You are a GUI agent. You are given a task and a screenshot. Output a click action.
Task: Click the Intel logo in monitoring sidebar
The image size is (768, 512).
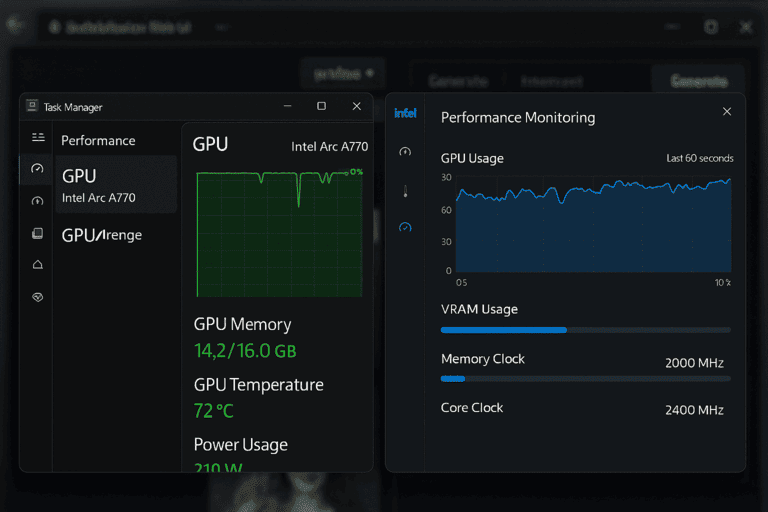[x=406, y=113]
